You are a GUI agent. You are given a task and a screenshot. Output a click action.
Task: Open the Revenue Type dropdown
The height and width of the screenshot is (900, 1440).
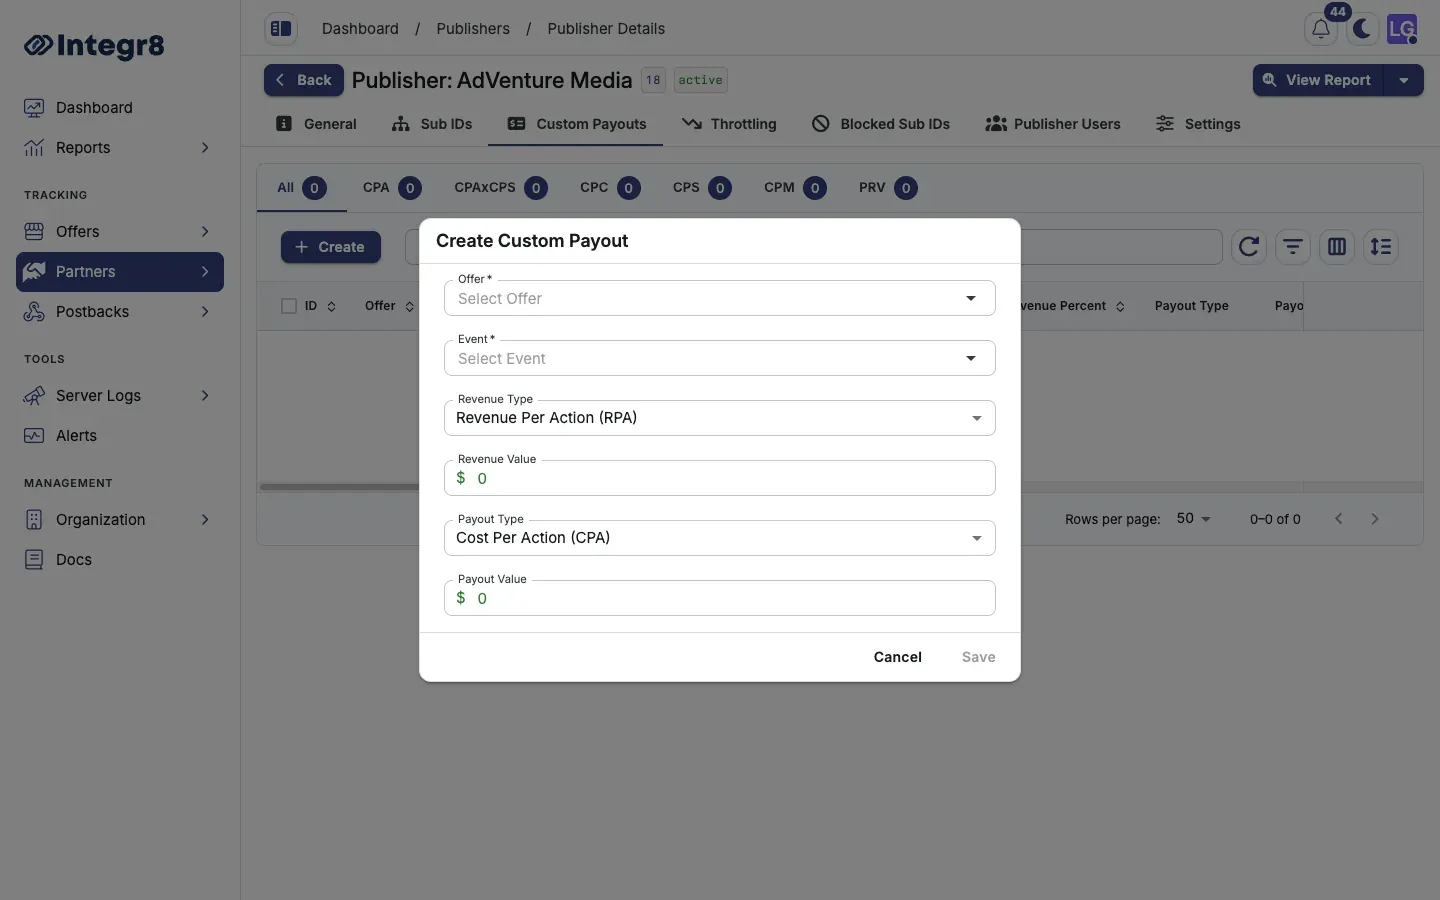(x=720, y=418)
